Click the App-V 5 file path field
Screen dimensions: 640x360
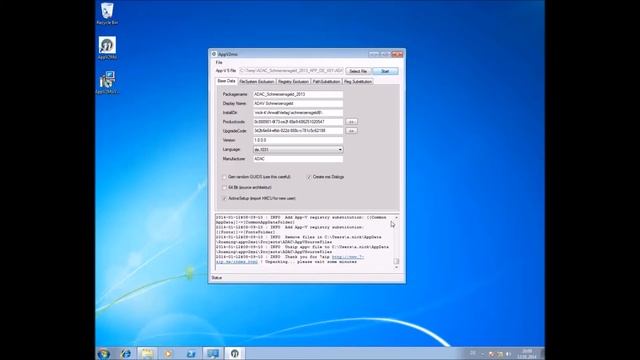click(291, 71)
